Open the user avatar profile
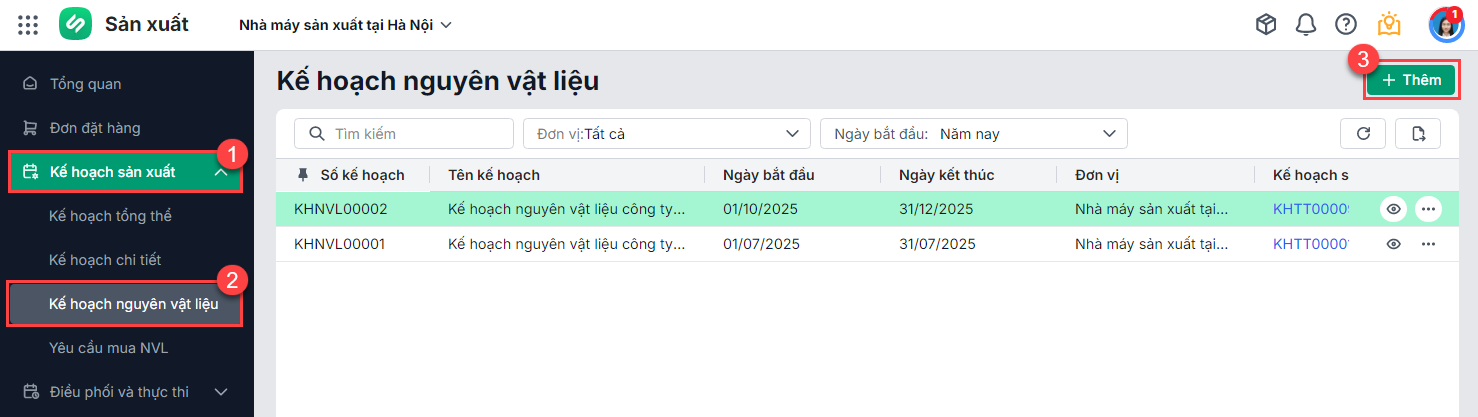The image size is (1478, 417). click(1445, 25)
